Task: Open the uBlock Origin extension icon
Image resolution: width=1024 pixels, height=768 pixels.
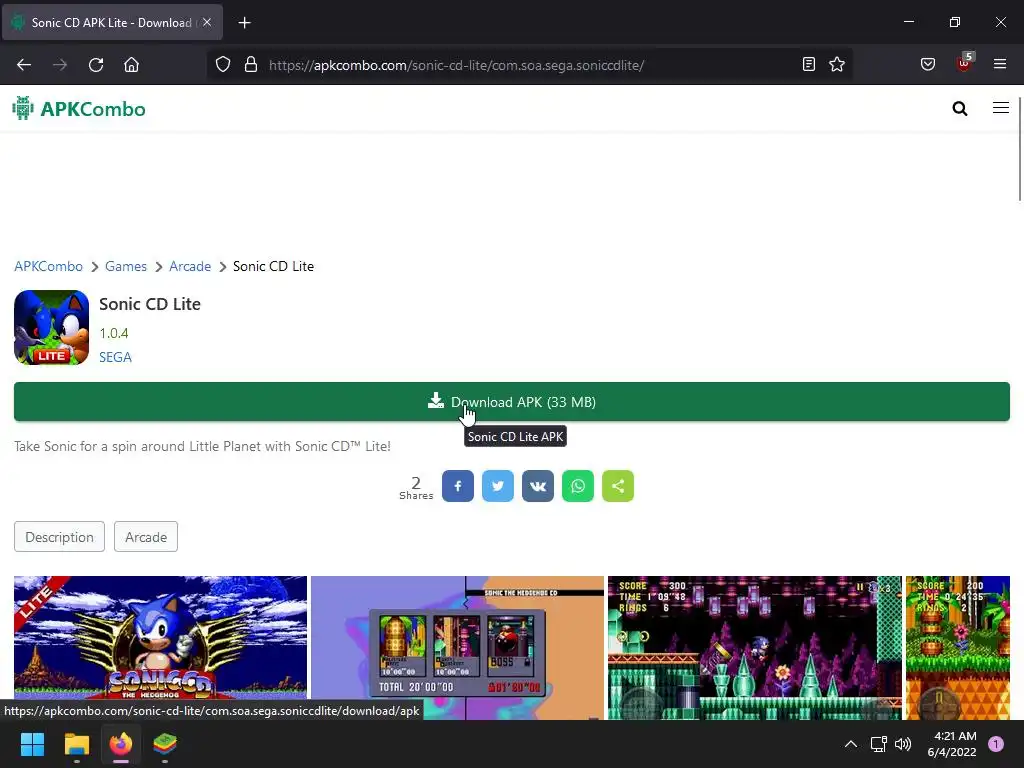Action: (965, 63)
